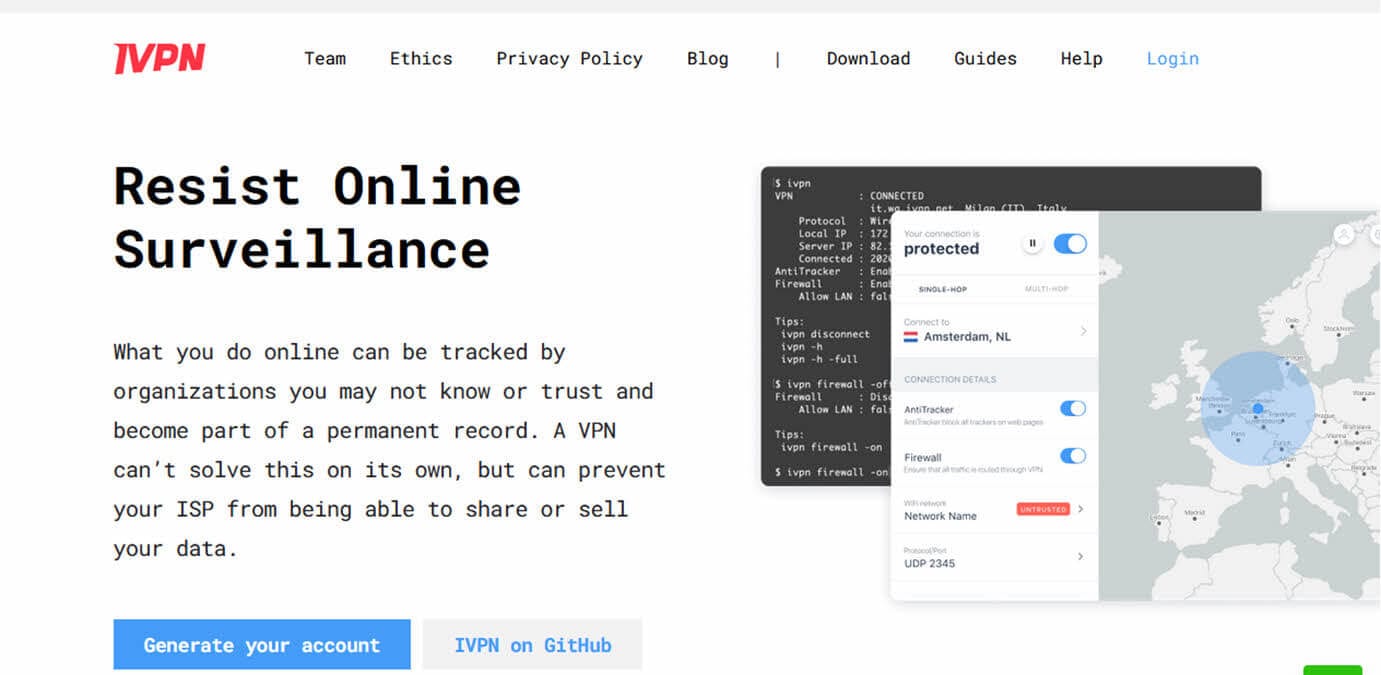Go to the Ethics page
Image resolution: width=1381 pixels, height=675 pixels.
pos(421,59)
